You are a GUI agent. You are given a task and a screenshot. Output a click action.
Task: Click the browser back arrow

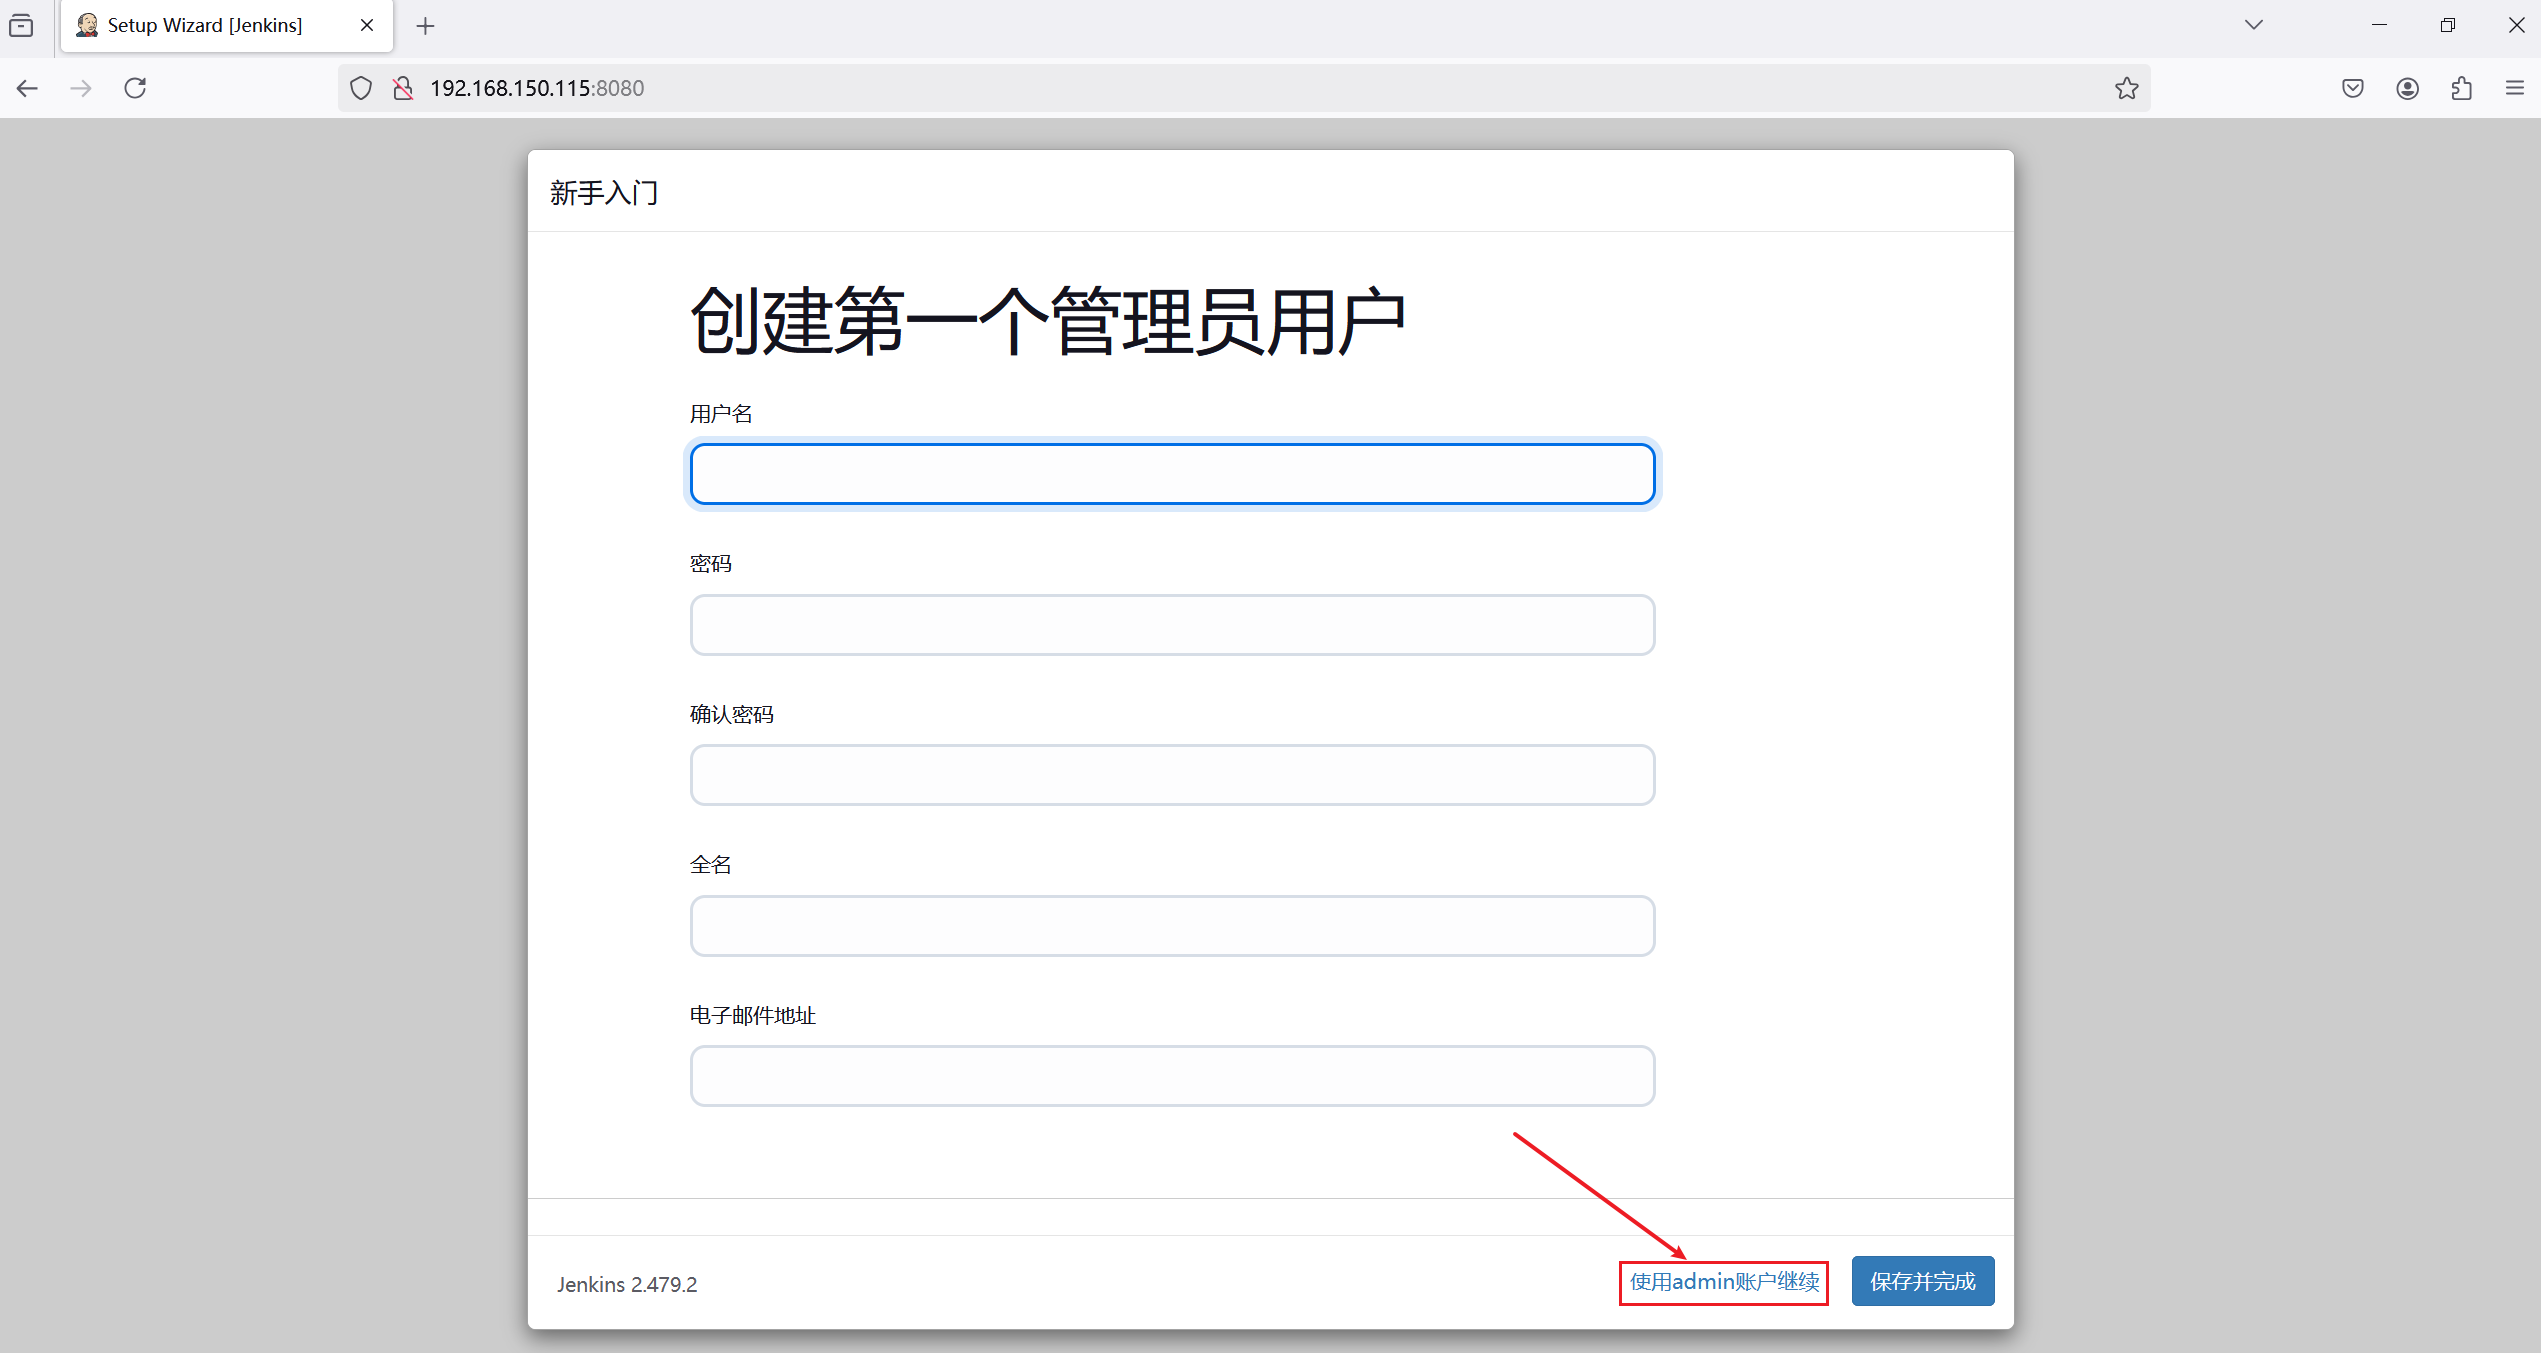27,88
